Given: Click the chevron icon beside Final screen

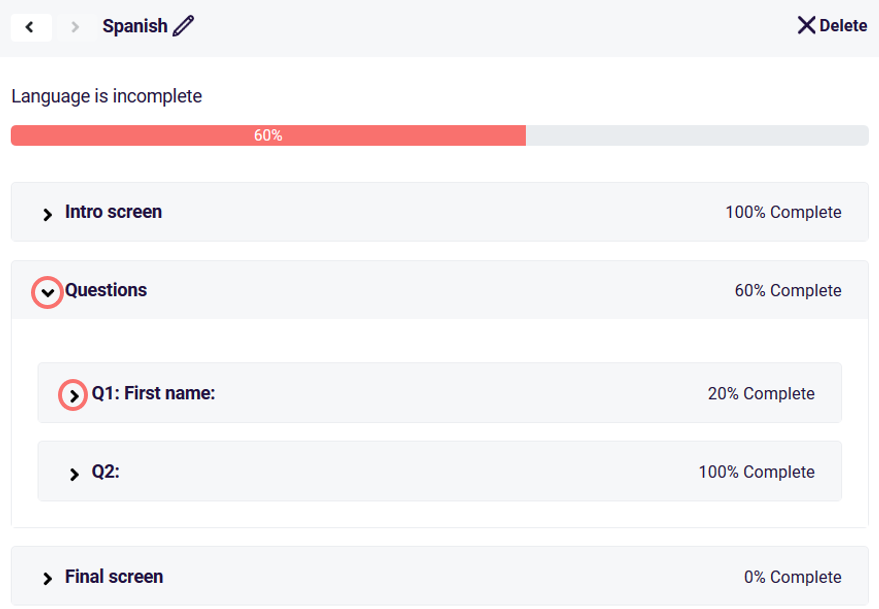Looking at the screenshot, I should 47,576.
